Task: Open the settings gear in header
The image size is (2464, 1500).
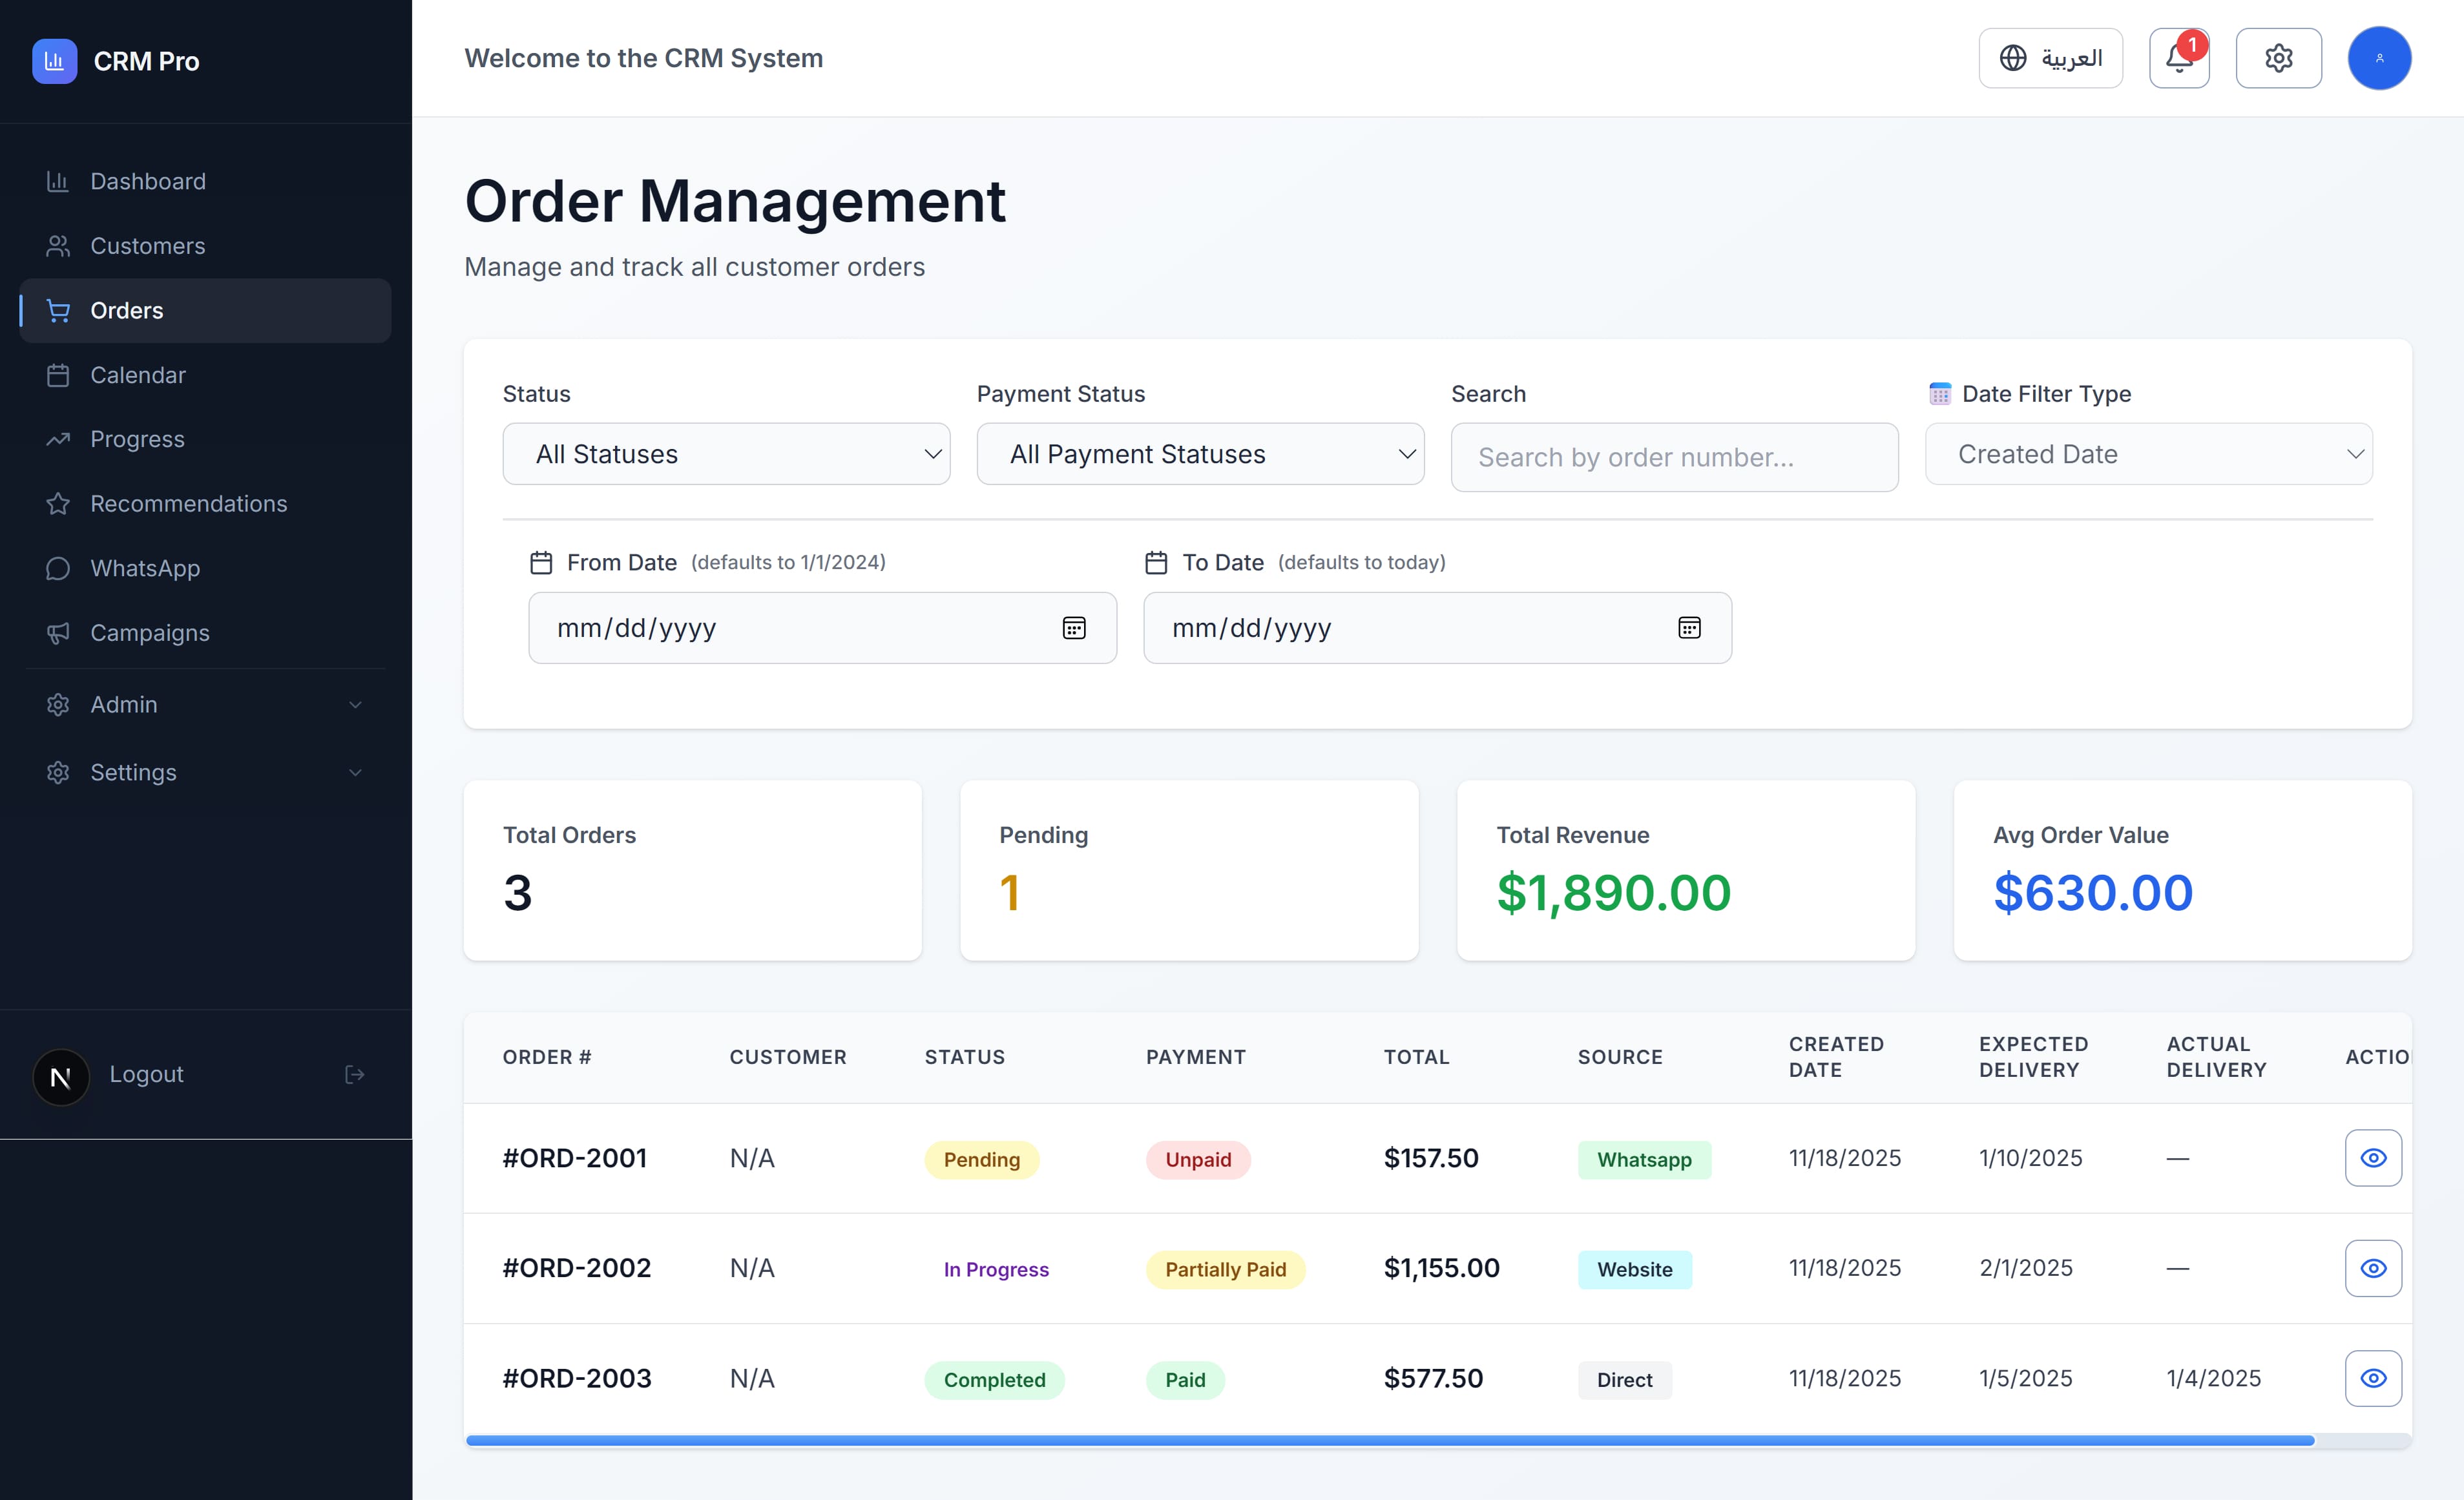Action: tap(2278, 58)
